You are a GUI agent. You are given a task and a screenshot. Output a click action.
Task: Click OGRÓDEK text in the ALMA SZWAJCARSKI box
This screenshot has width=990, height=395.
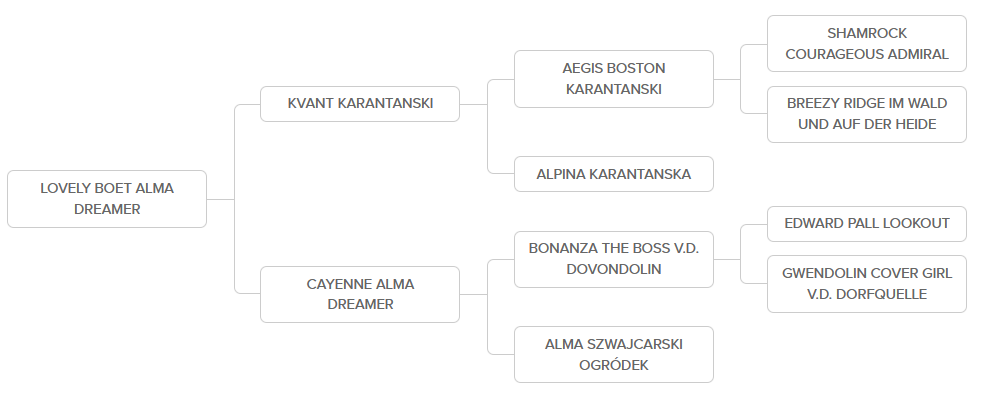(x=614, y=365)
